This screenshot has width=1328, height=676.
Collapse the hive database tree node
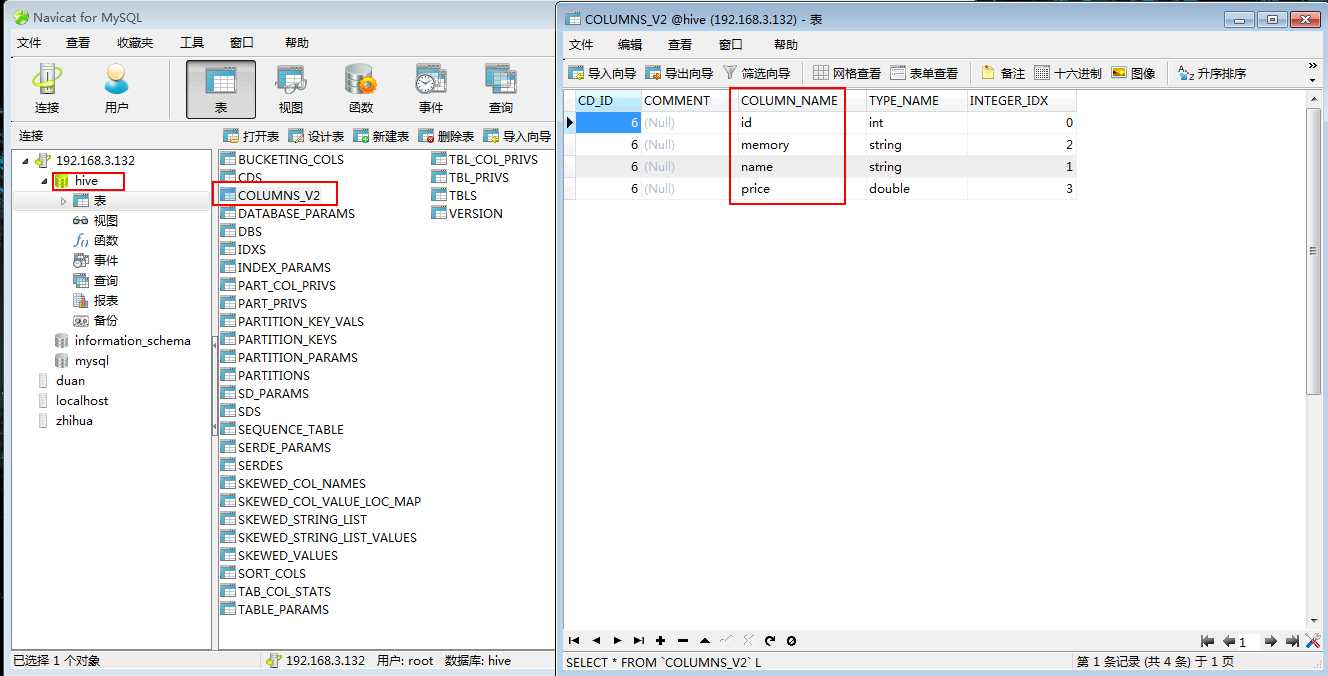43,181
